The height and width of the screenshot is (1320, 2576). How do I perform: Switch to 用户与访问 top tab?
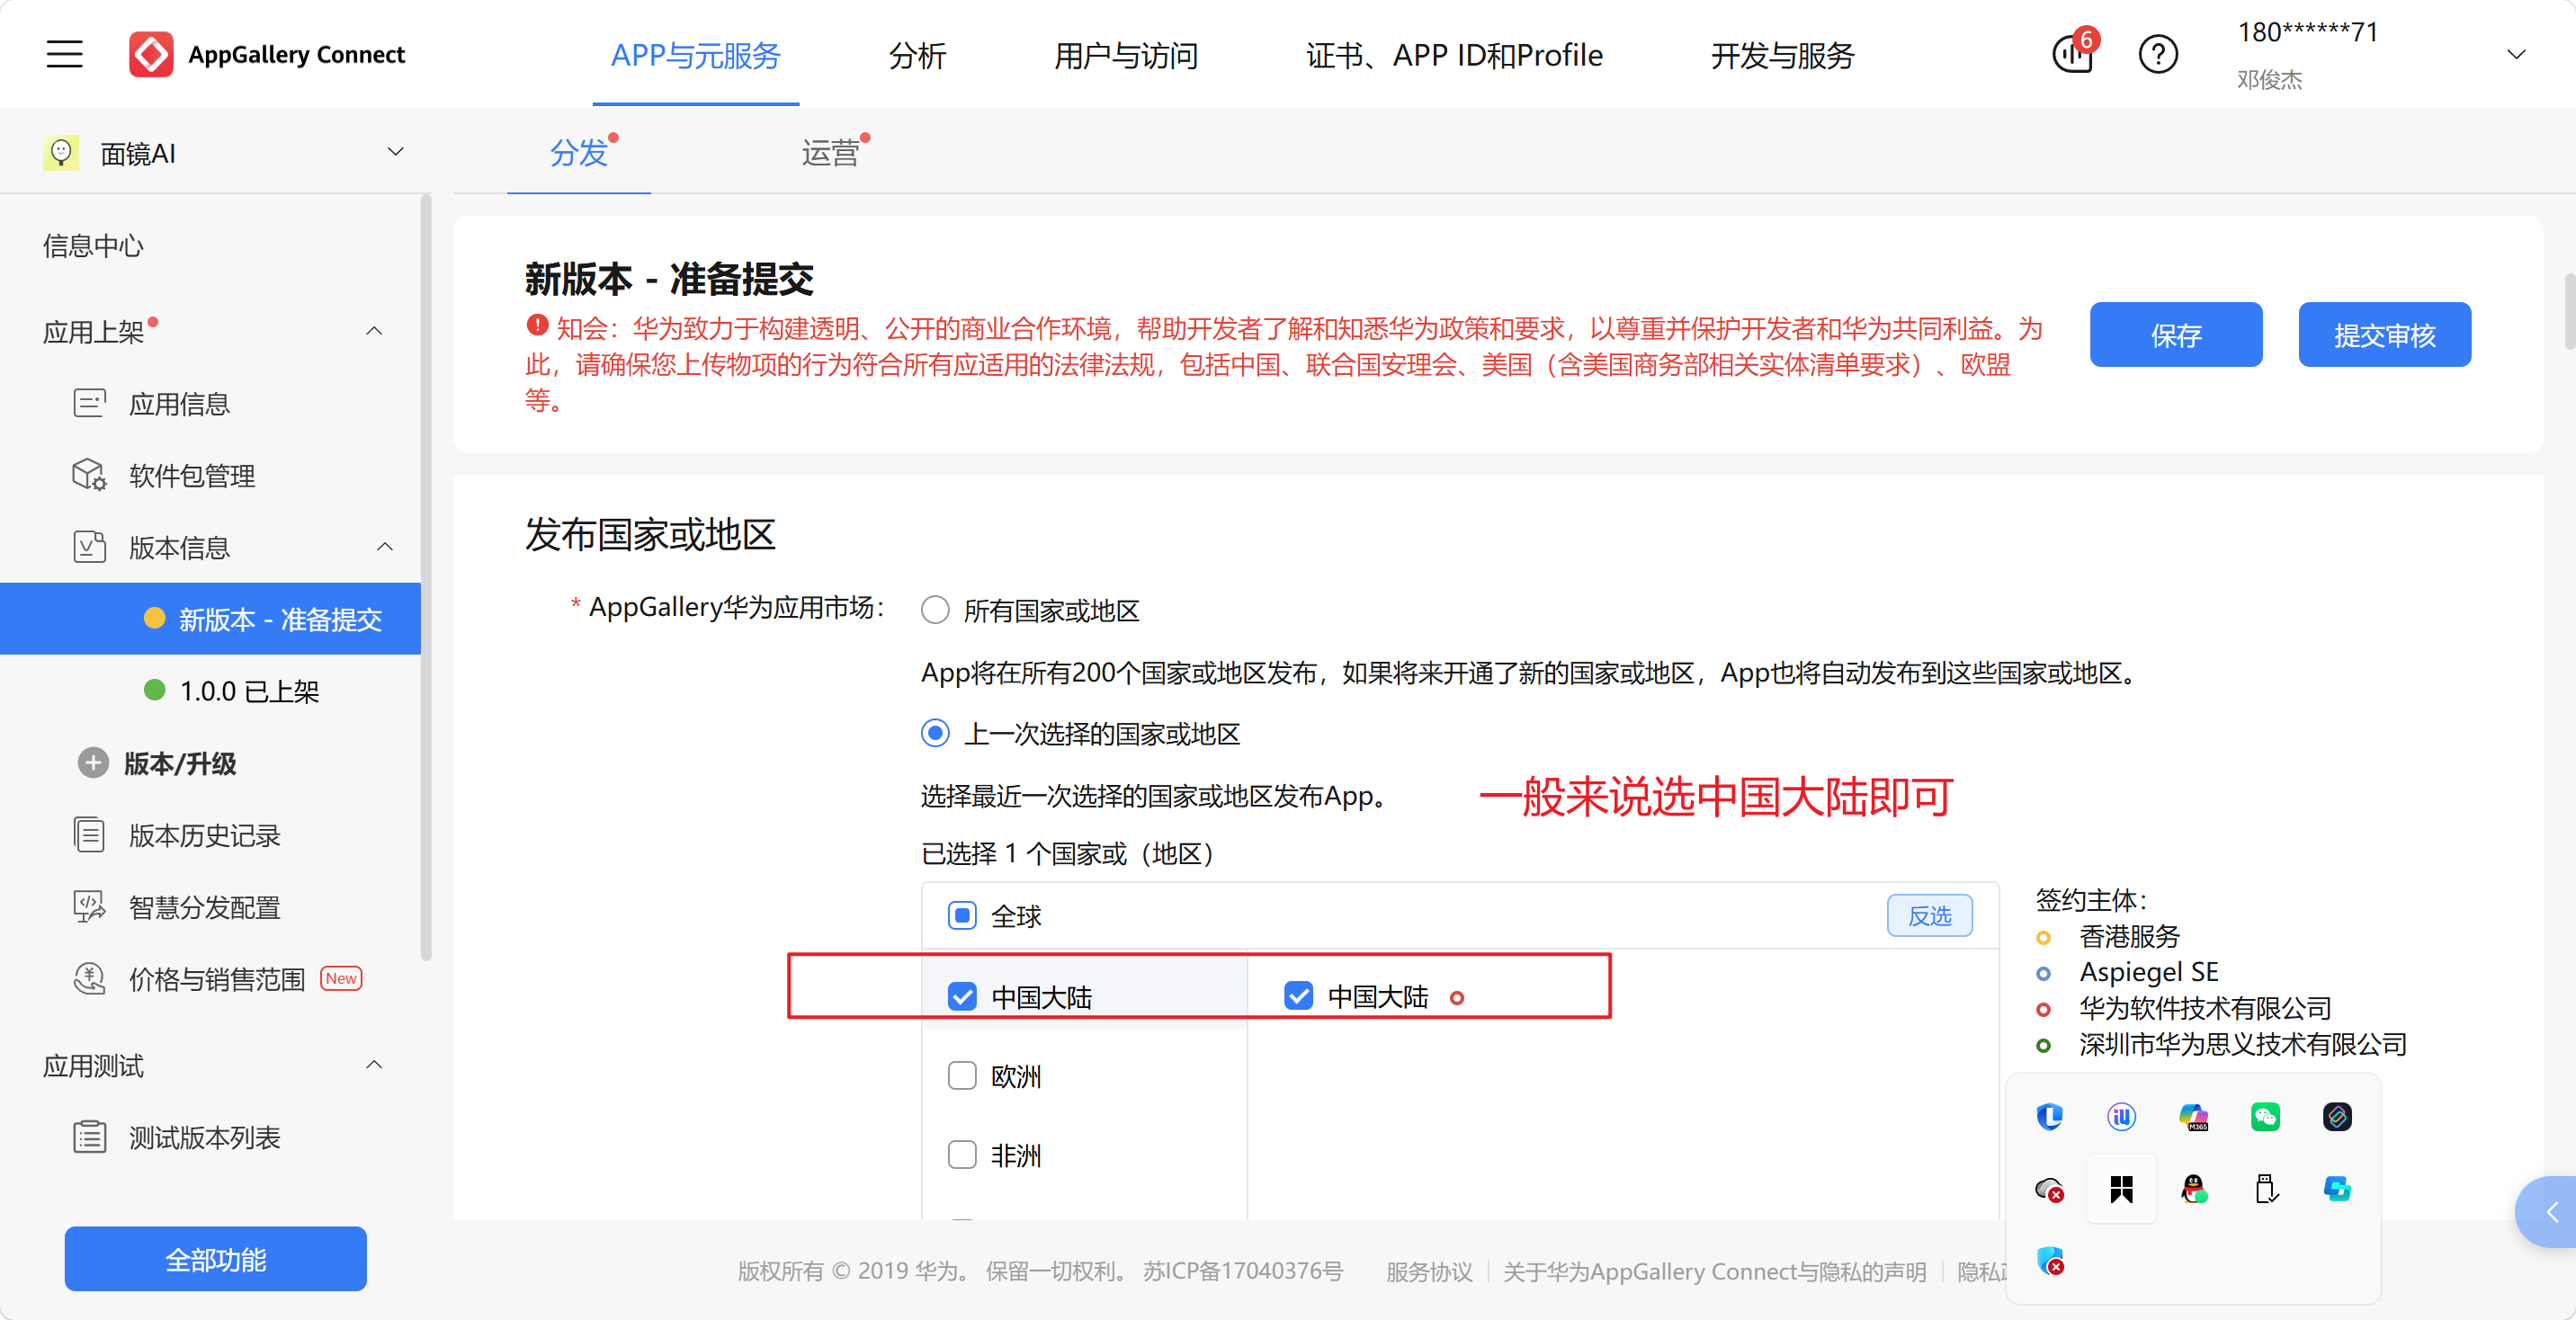click(x=1126, y=55)
